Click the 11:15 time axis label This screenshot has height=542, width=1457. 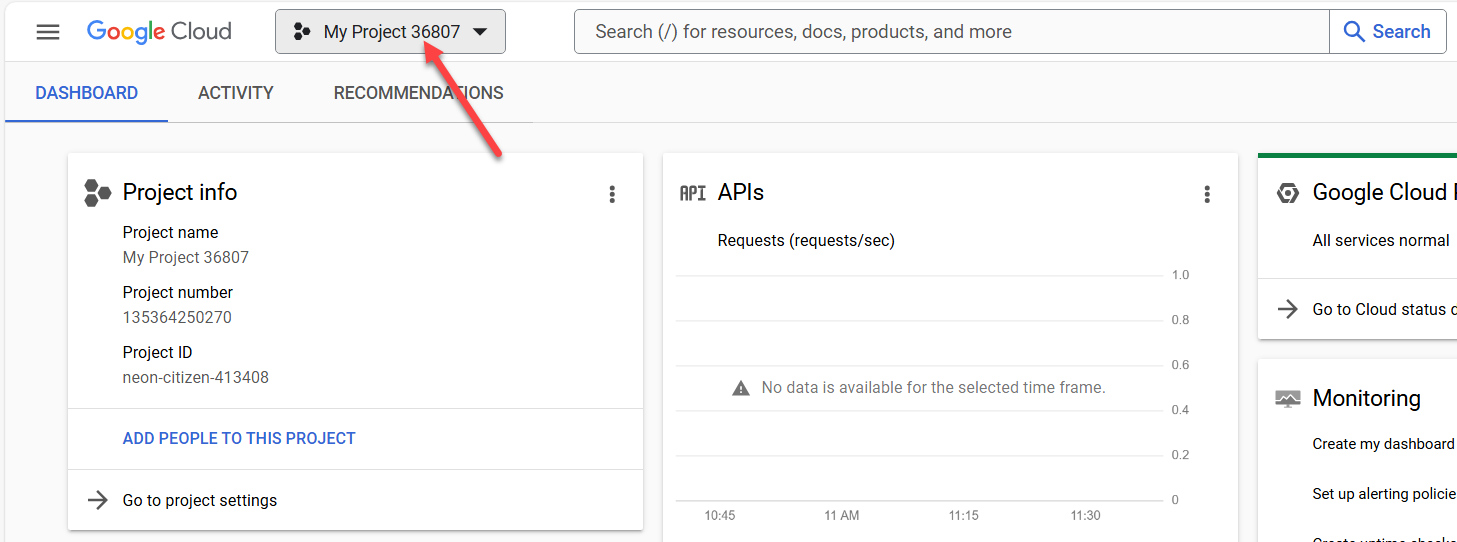point(964,516)
